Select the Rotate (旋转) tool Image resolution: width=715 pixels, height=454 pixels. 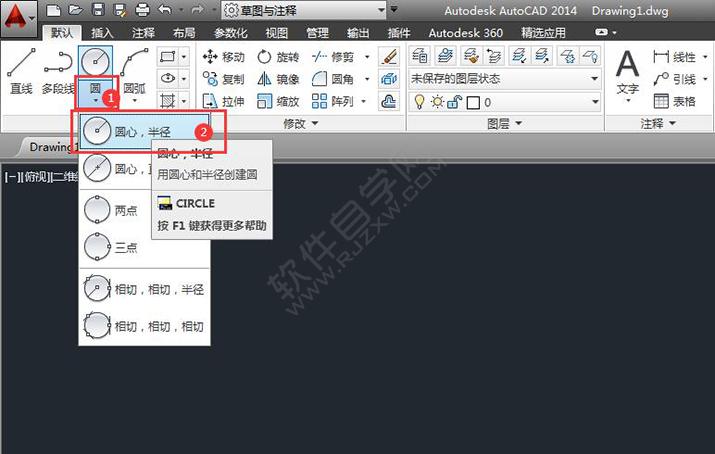coord(278,57)
